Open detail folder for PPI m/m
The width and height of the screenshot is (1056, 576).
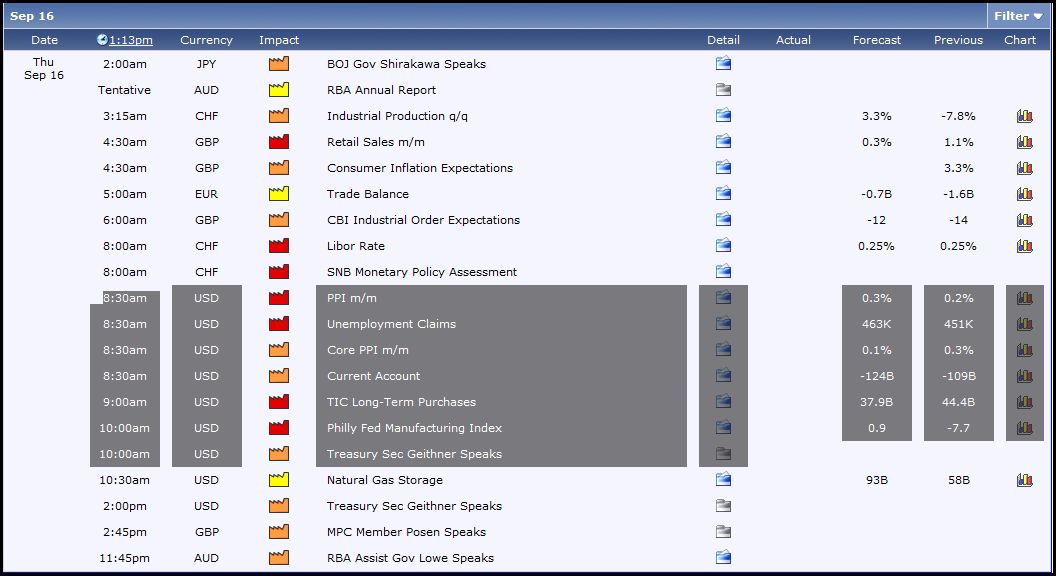[x=723, y=297]
